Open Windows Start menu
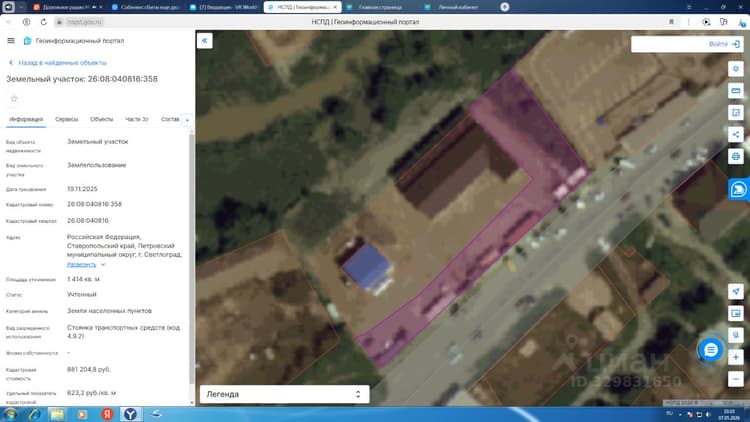This screenshot has width=750, height=422. point(10,414)
